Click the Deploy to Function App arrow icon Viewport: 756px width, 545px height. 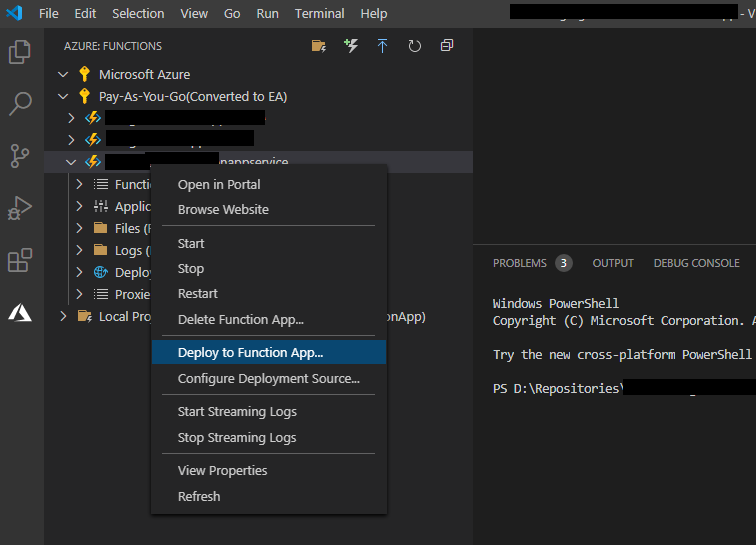click(x=382, y=46)
